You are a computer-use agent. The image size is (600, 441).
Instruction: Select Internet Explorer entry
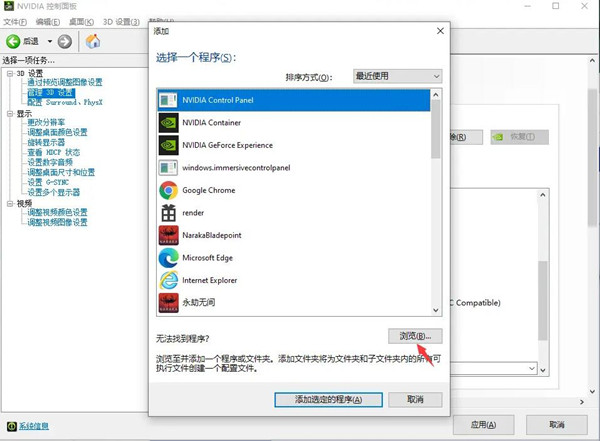[294, 280]
